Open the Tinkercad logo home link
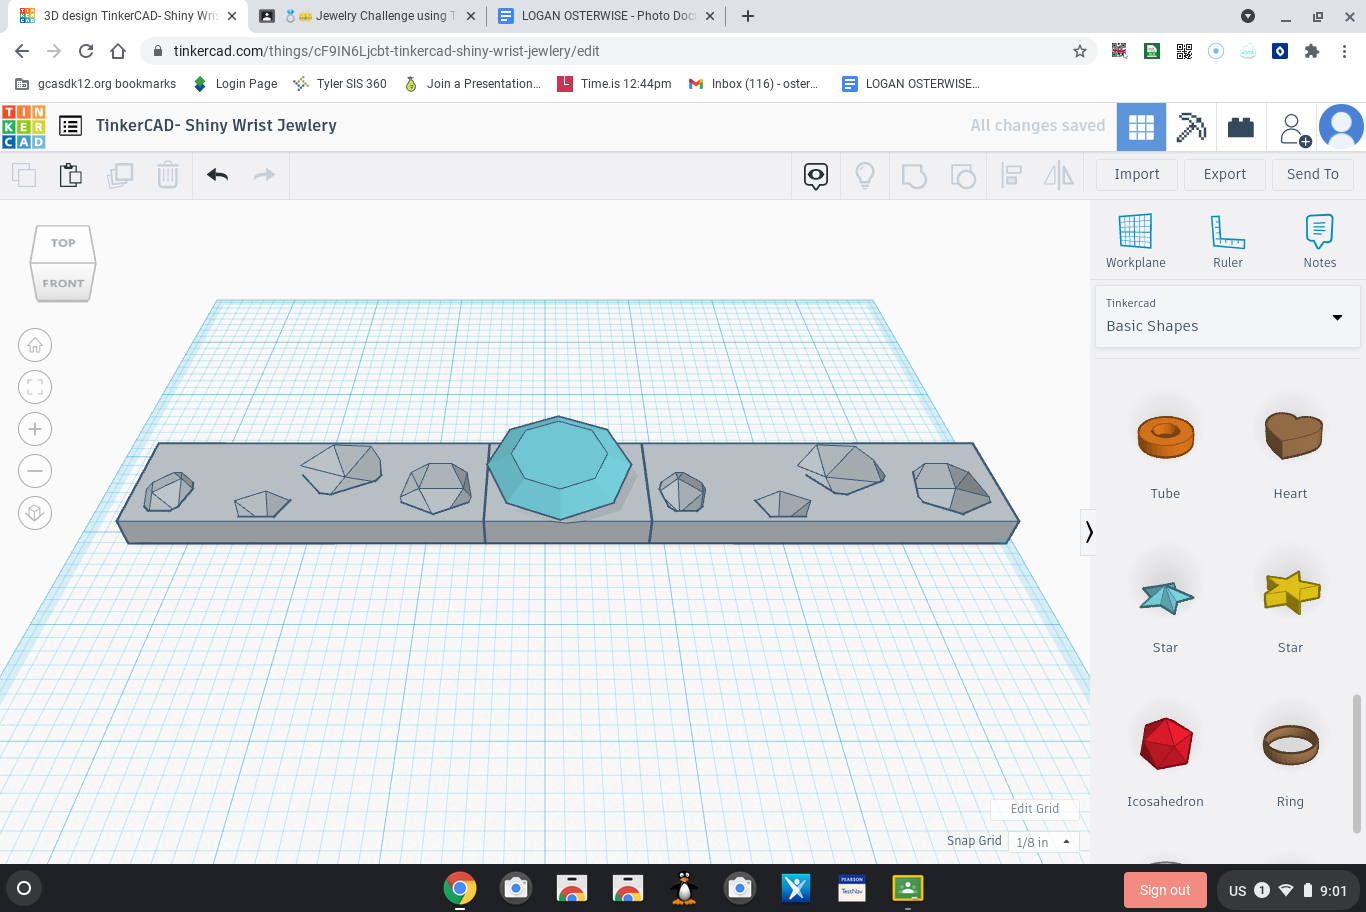Image resolution: width=1366 pixels, height=912 pixels. [24, 127]
